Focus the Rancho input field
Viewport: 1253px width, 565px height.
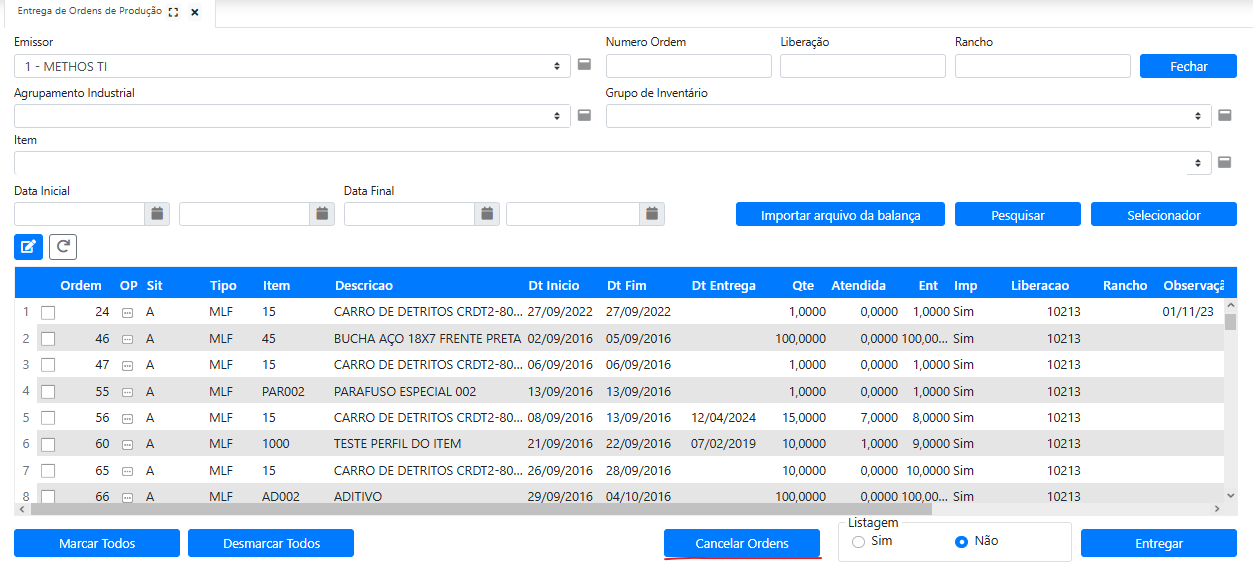(1043, 66)
